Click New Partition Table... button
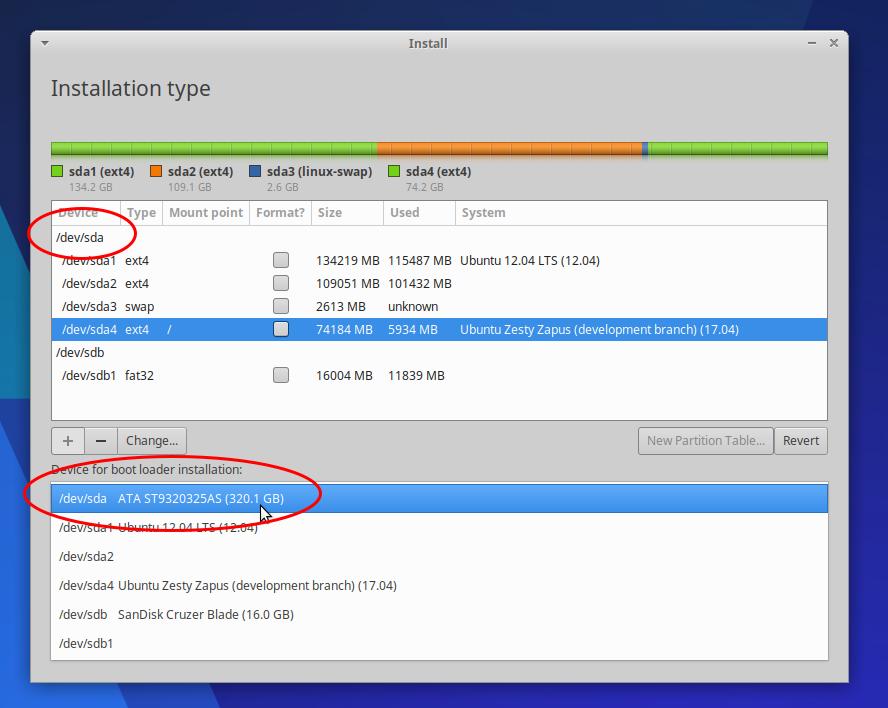This screenshot has width=888, height=708. click(x=706, y=441)
